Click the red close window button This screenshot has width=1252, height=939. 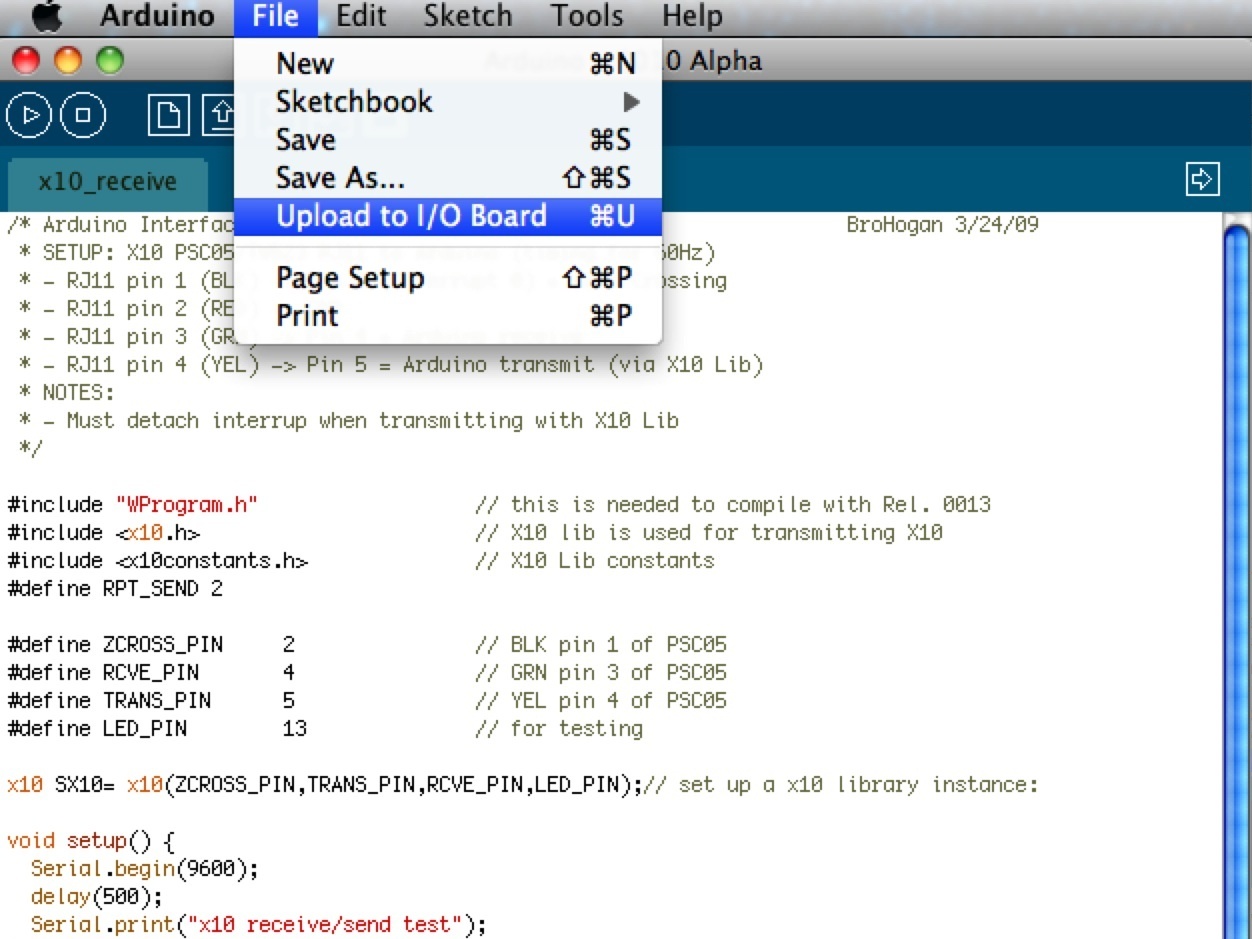[x=26, y=62]
